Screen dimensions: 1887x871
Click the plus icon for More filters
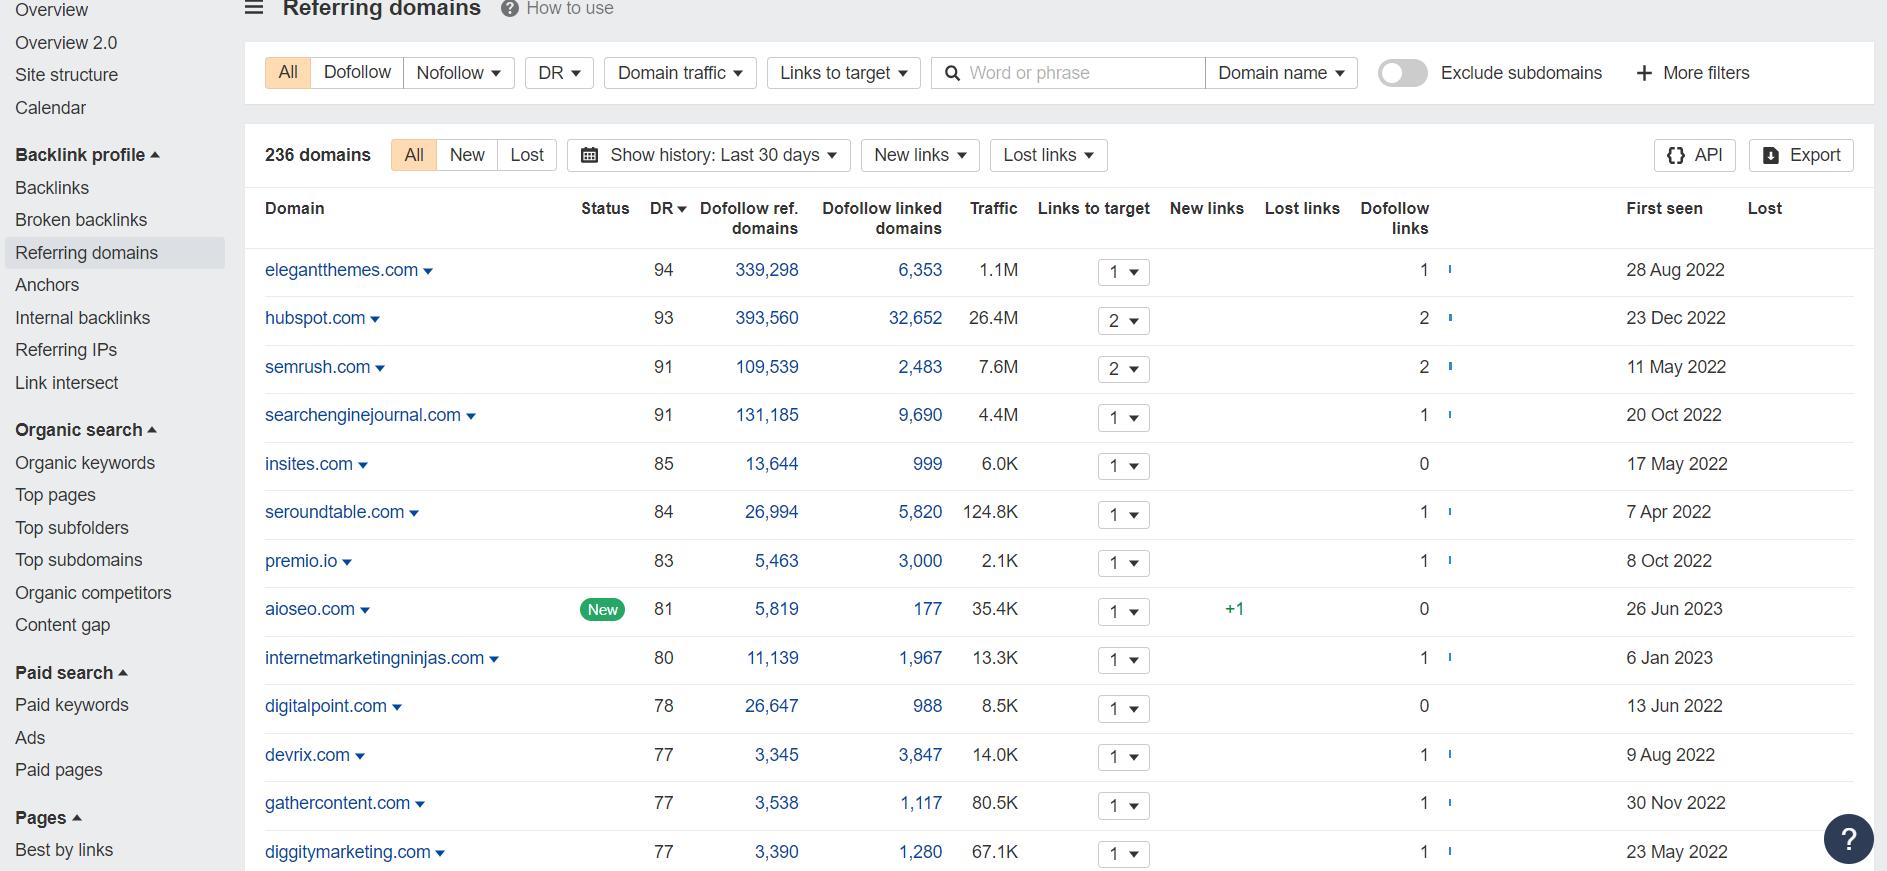[x=1644, y=73]
